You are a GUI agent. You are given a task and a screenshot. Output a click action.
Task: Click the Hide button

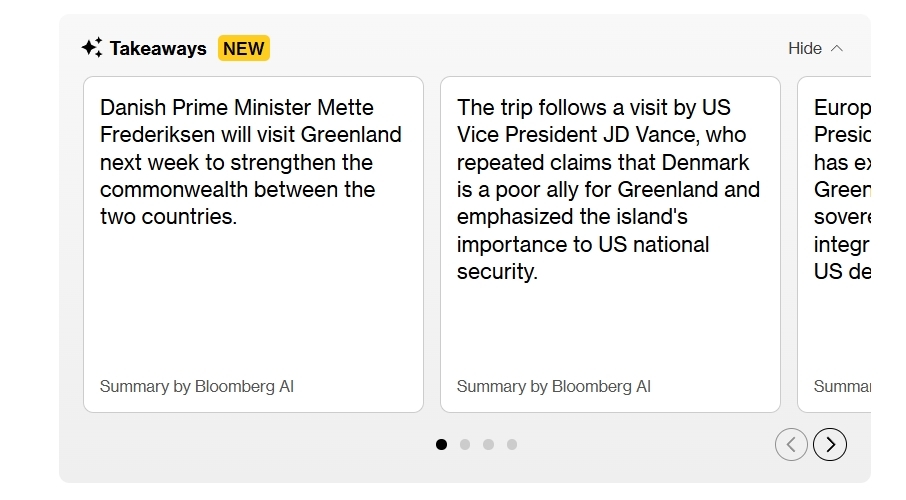click(x=805, y=48)
